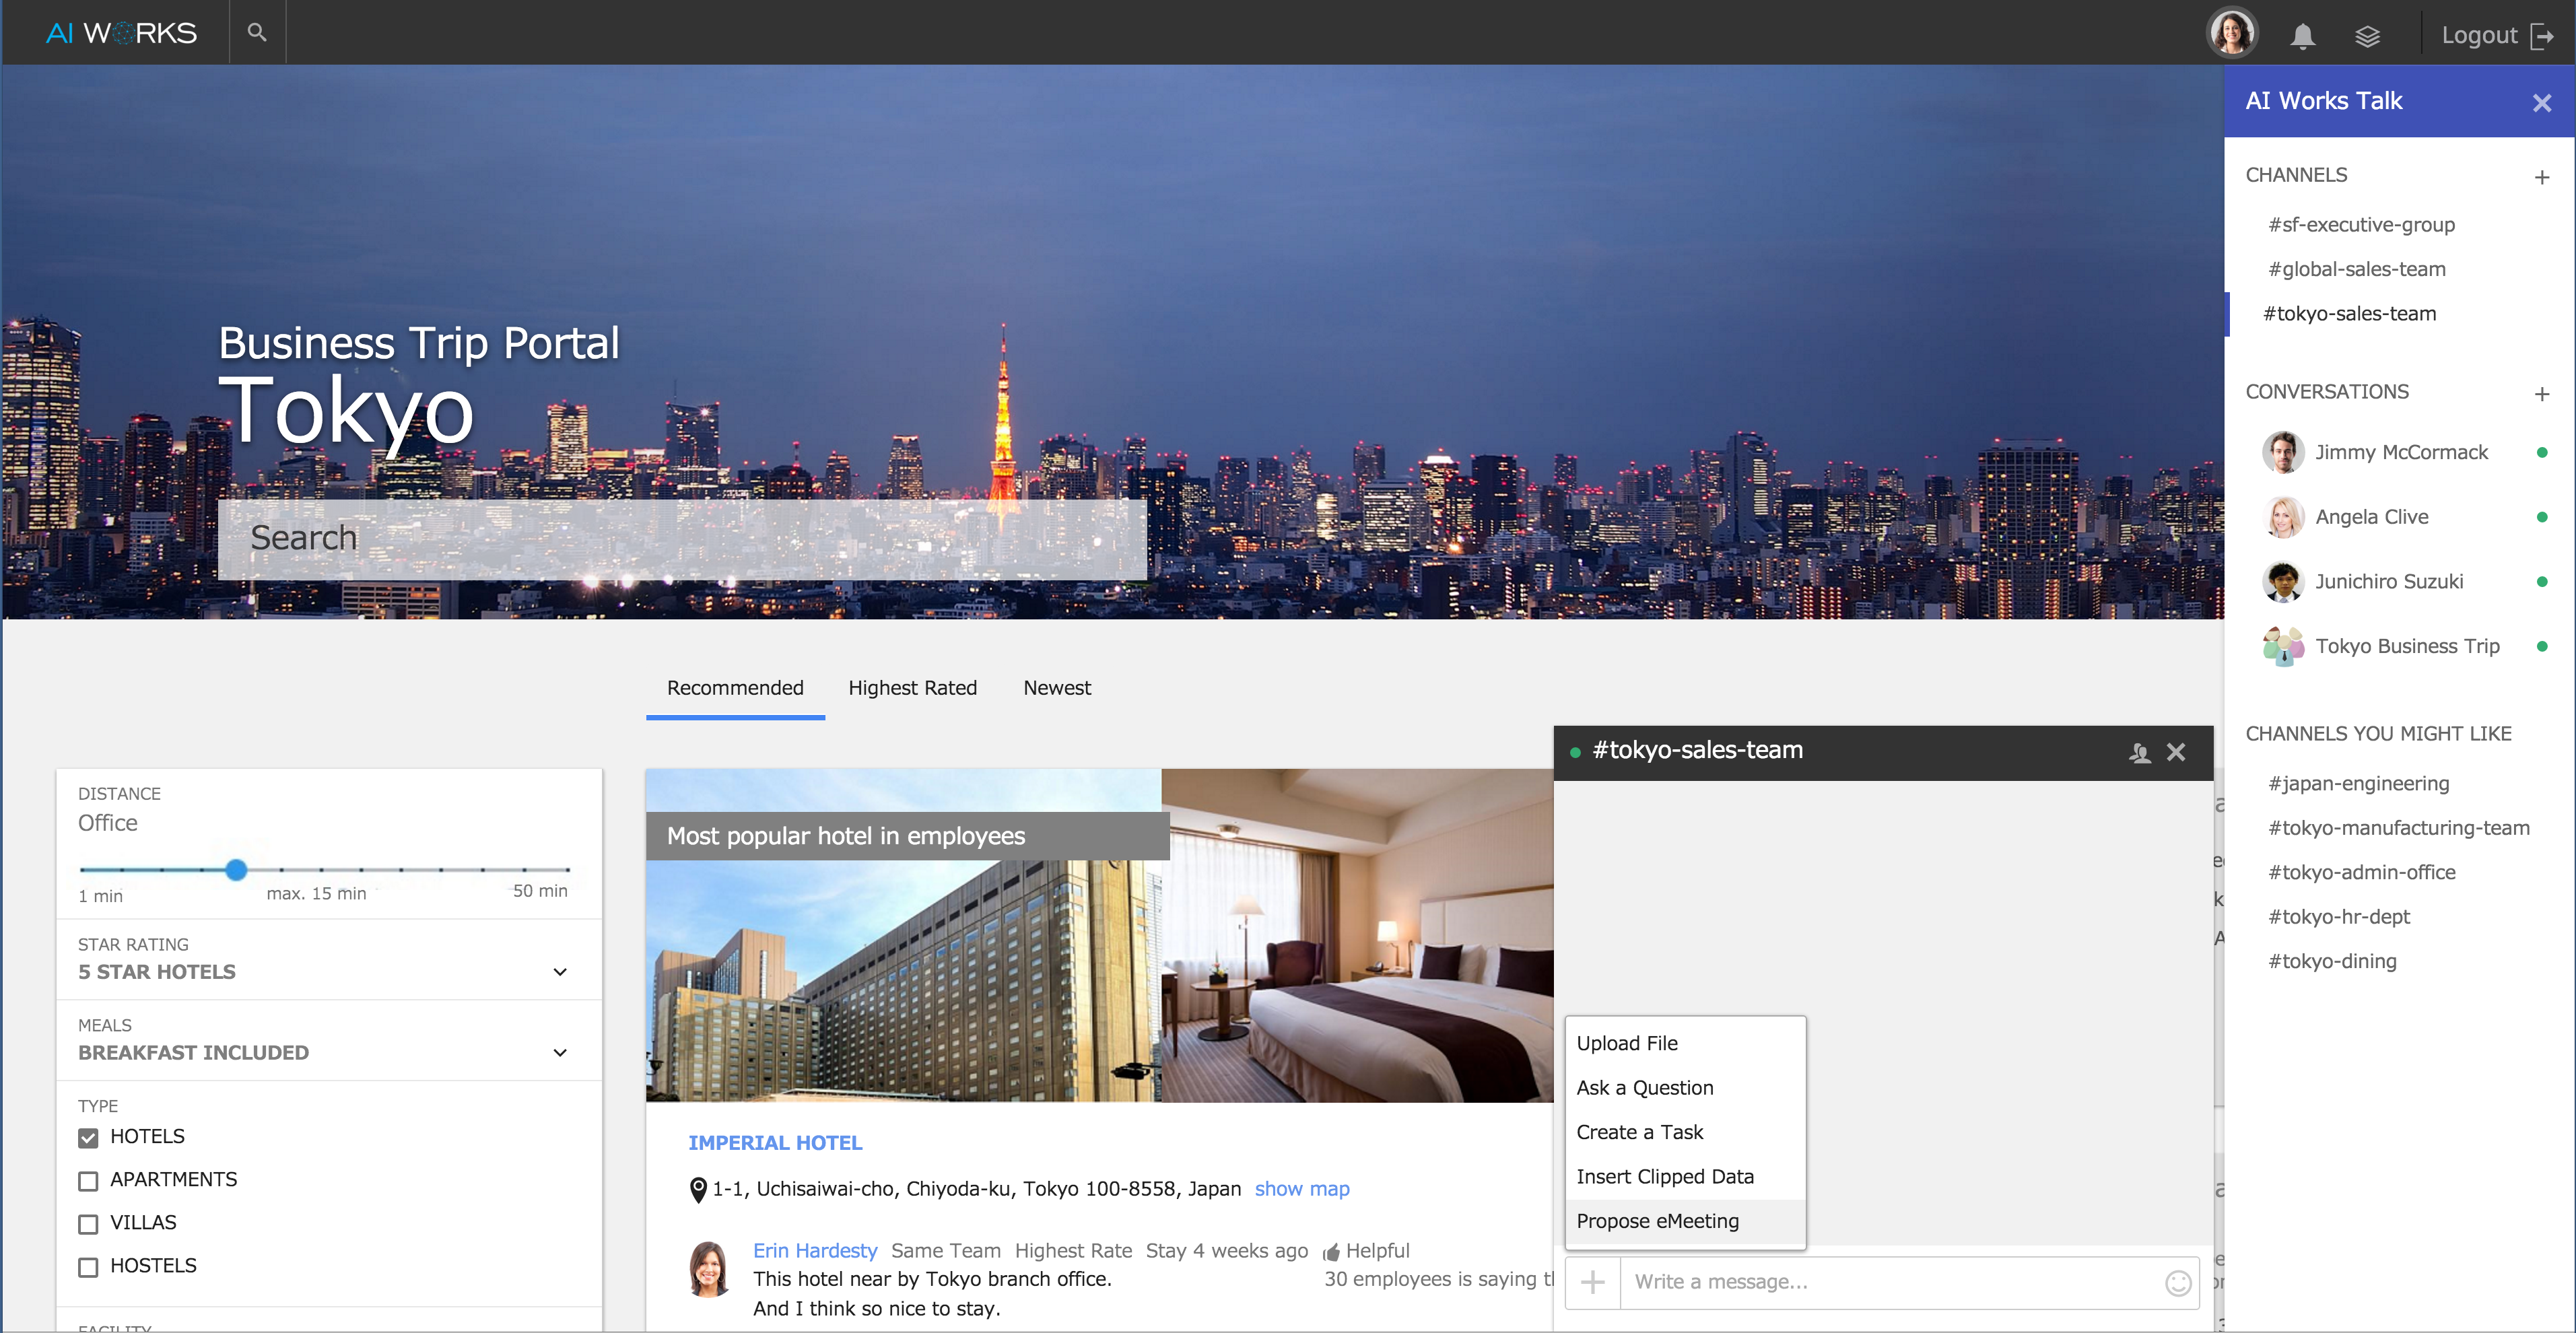
Task: Expand the Star Rating dropdown
Action: coord(559,972)
